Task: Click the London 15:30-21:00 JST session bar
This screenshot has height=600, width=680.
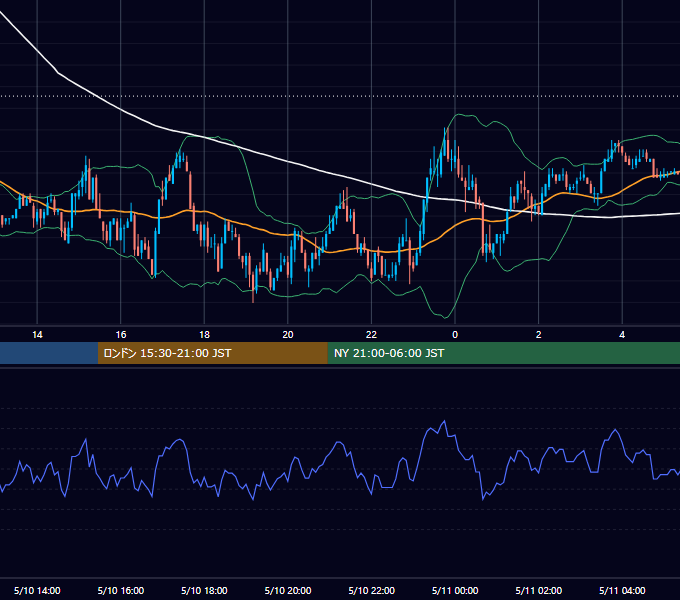Action: click(x=212, y=353)
